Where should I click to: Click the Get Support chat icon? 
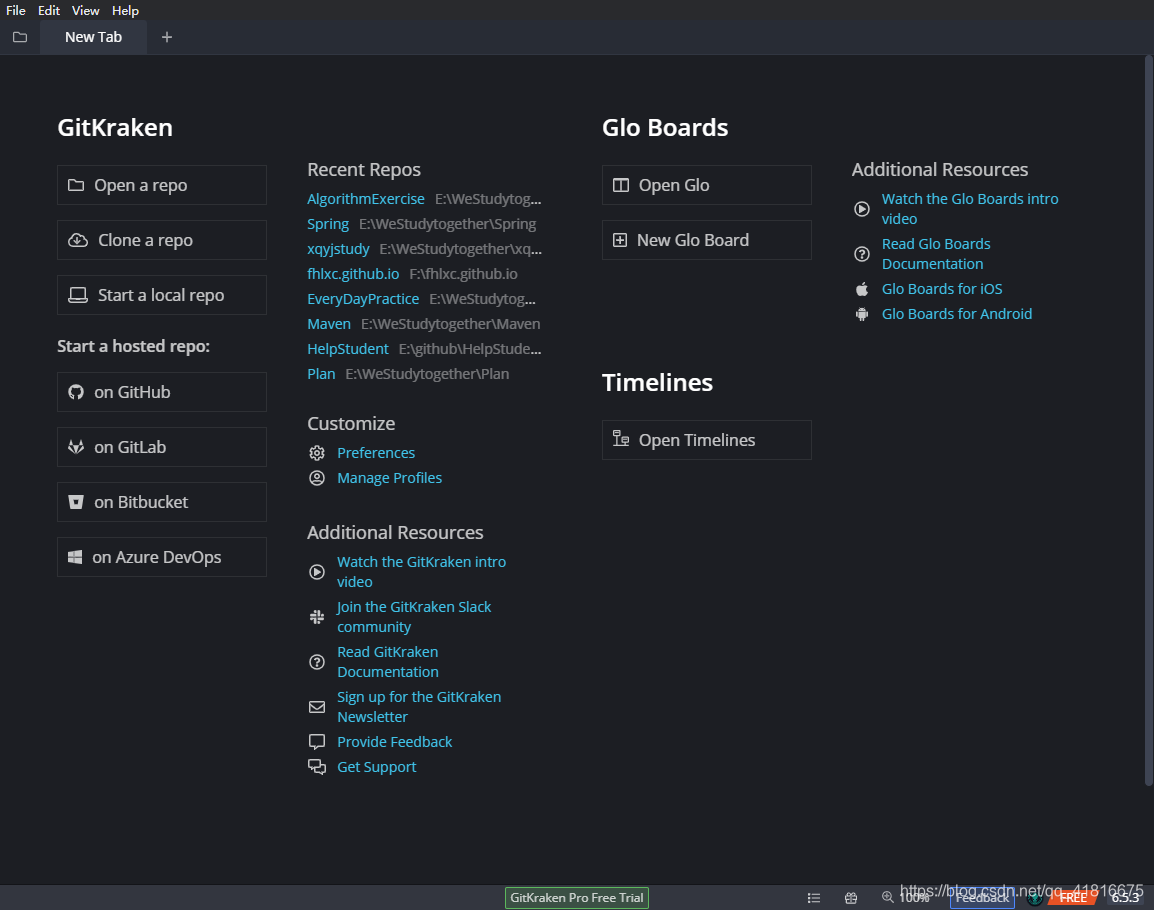tap(316, 766)
